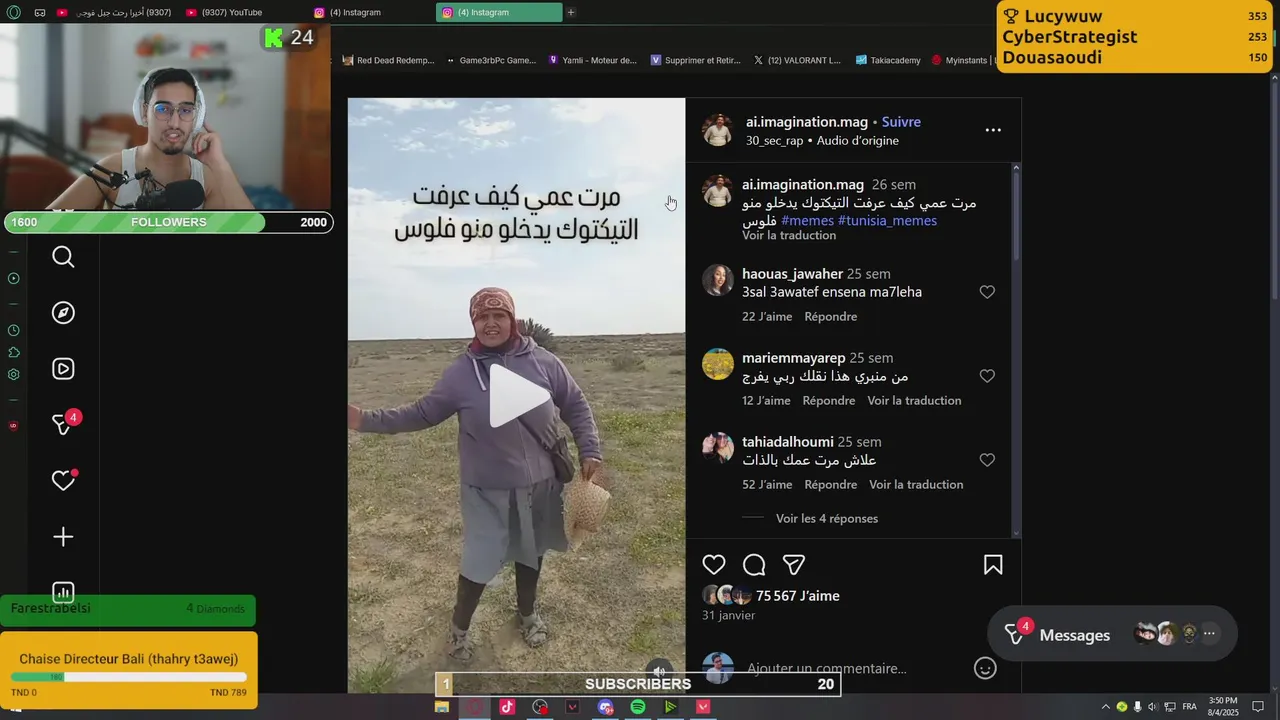Click mariemmayarep's profile picture
The width and height of the screenshot is (1280, 720).
718,364
